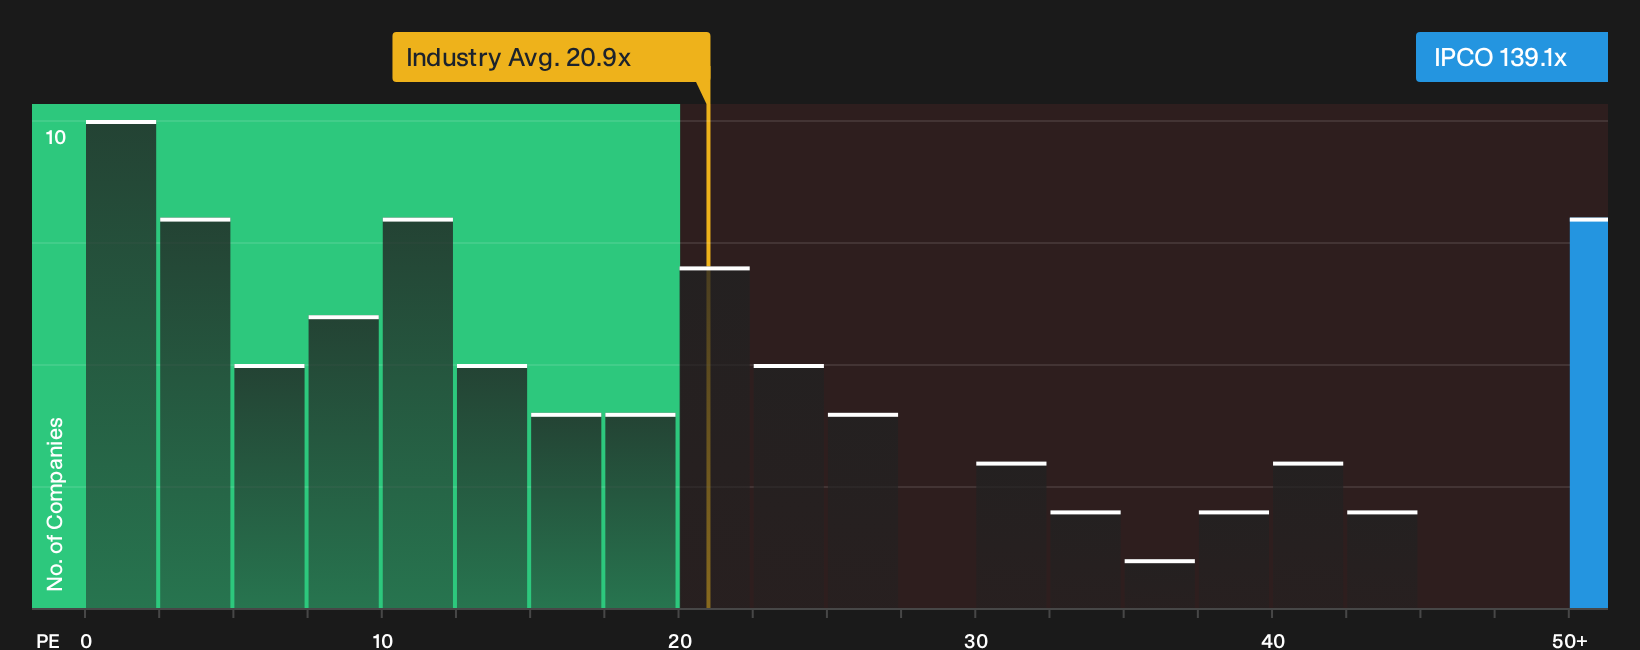
Task: Click the Industry Avg. 20.9x label
Action: (x=551, y=57)
